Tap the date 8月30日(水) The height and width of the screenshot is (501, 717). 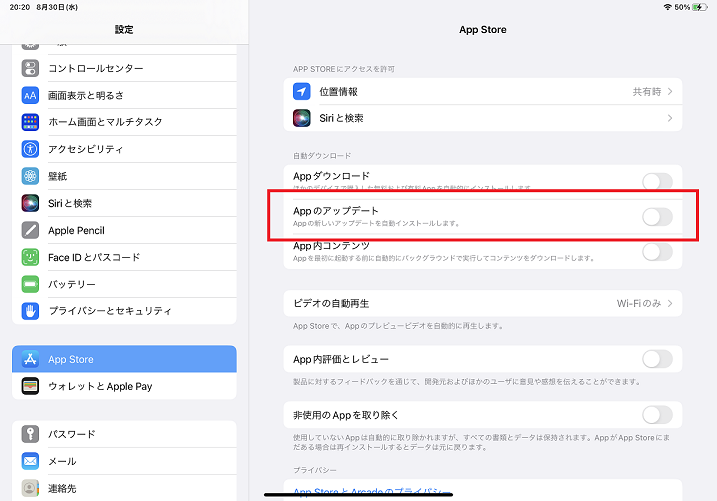57,7
